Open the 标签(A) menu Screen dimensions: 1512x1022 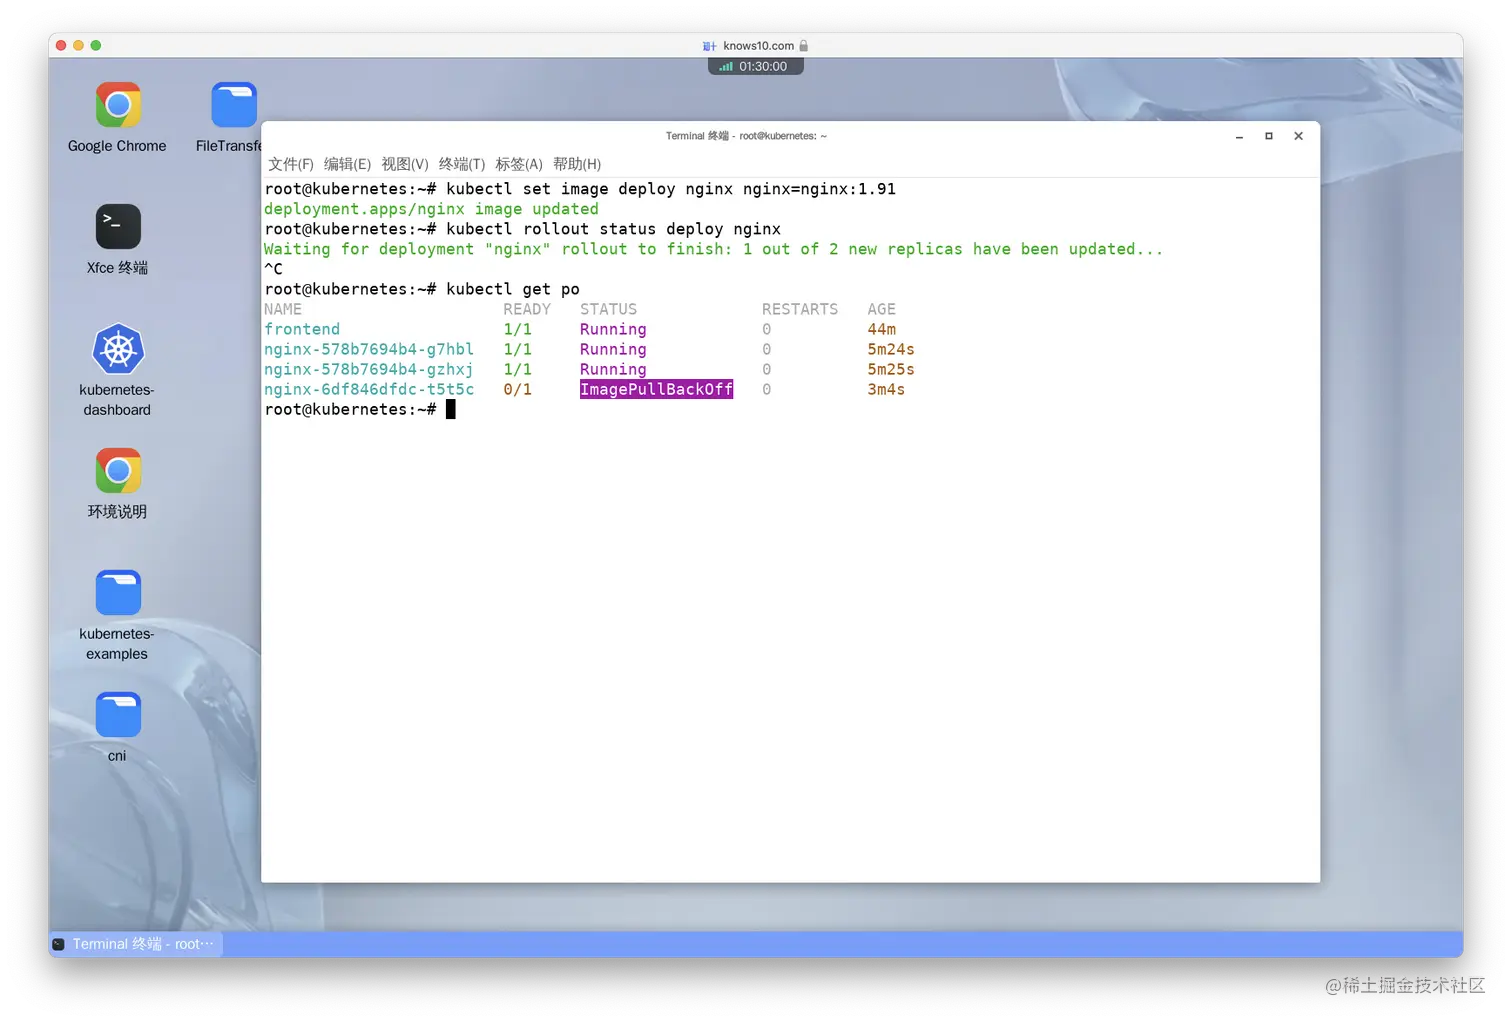[x=519, y=164]
